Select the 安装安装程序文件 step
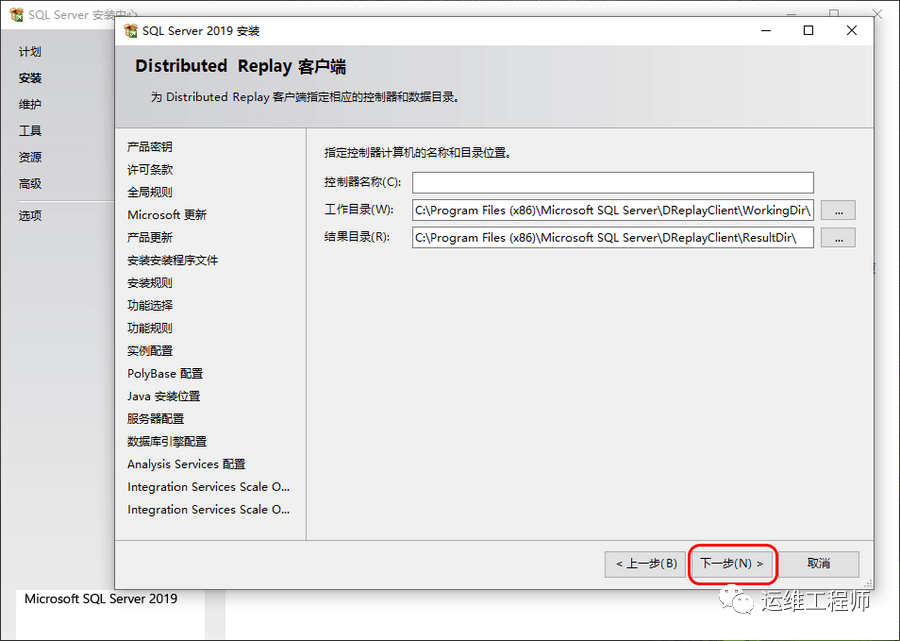The width and height of the screenshot is (900, 641). coord(173,260)
